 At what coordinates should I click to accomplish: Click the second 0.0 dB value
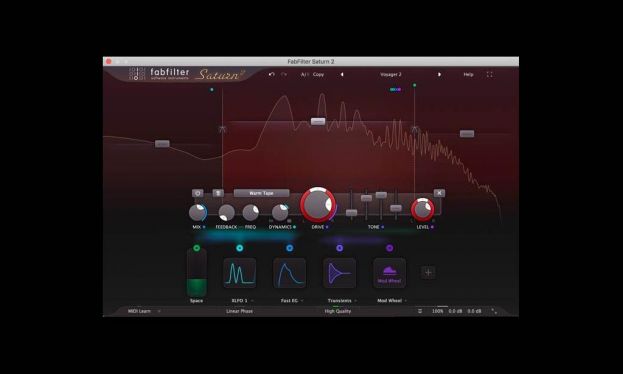[474, 311]
